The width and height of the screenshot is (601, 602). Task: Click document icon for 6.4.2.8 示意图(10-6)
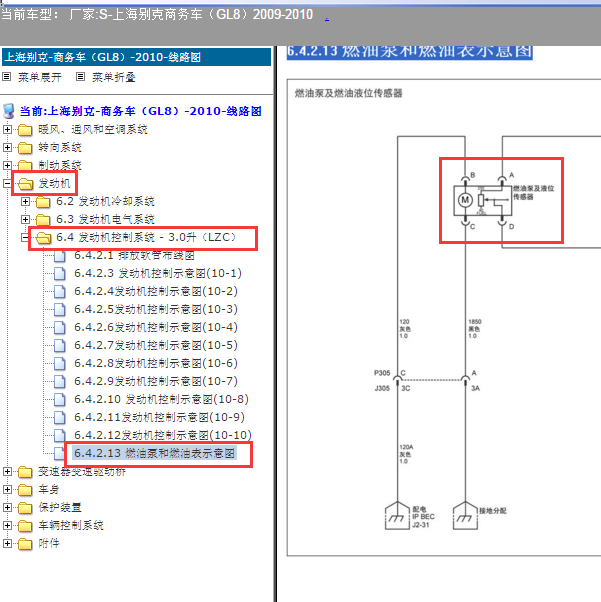pyautogui.click(x=60, y=364)
